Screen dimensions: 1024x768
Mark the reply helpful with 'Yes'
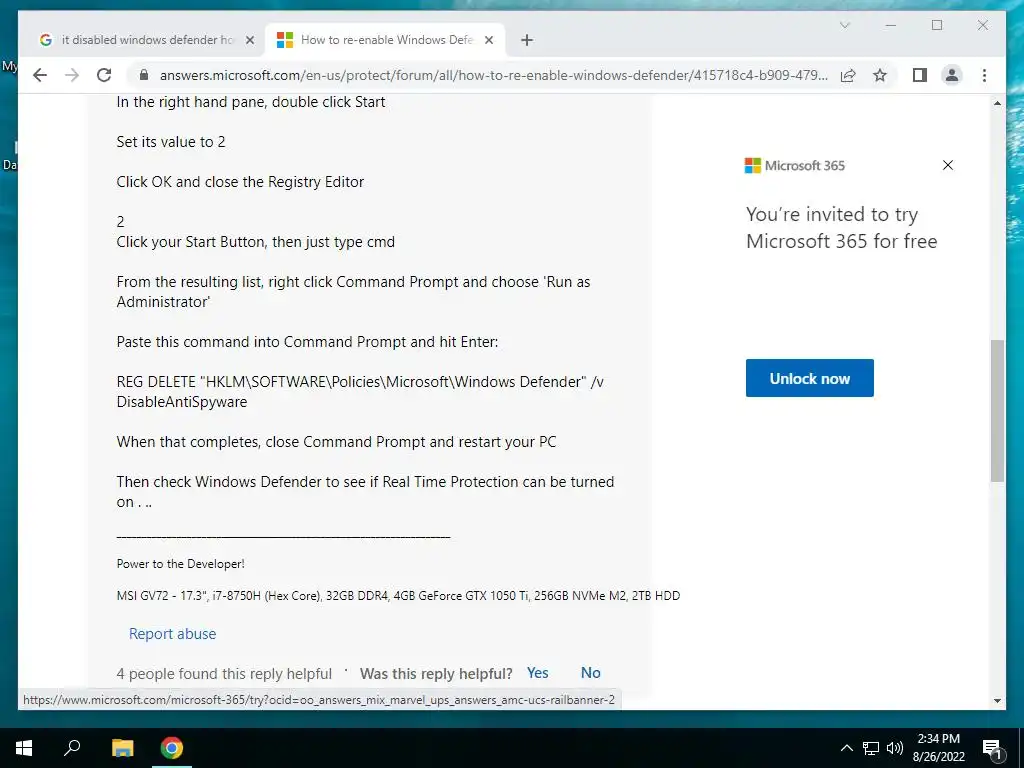pos(537,673)
